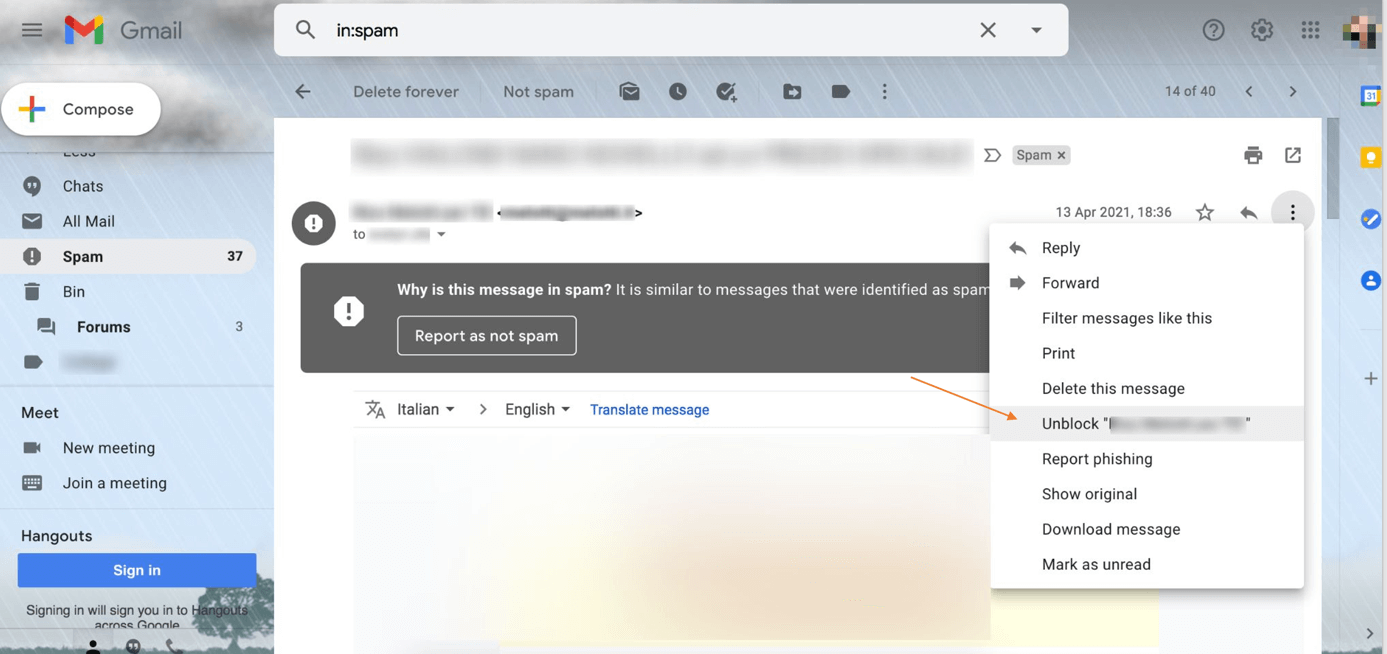Screen dimensions: 1387x654
Task: Choose Forward from the menu
Action: (1147, 283)
